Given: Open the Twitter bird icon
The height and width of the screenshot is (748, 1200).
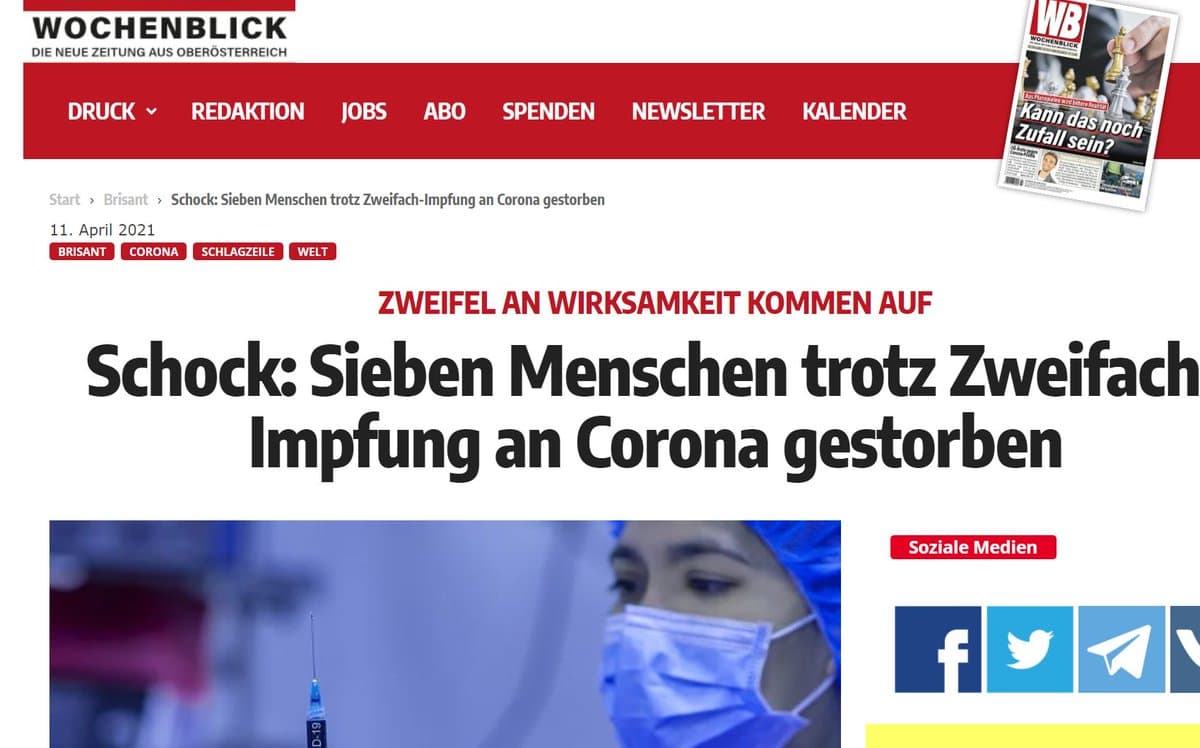Looking at the screenshot, I should (x=1029, y=650).
